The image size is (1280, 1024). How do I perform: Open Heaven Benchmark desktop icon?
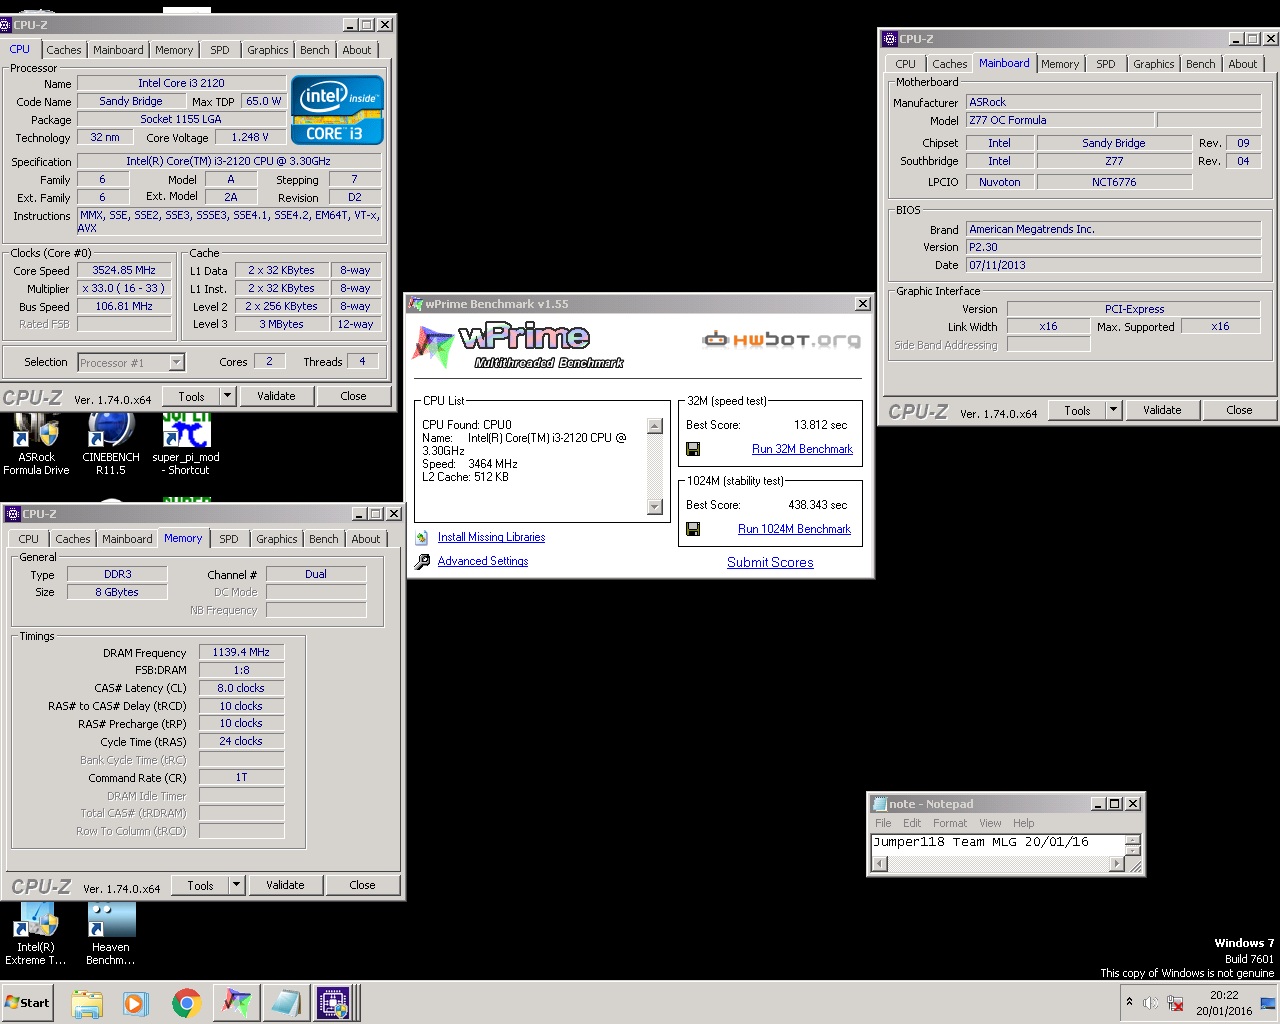click(x=110, y=934)
